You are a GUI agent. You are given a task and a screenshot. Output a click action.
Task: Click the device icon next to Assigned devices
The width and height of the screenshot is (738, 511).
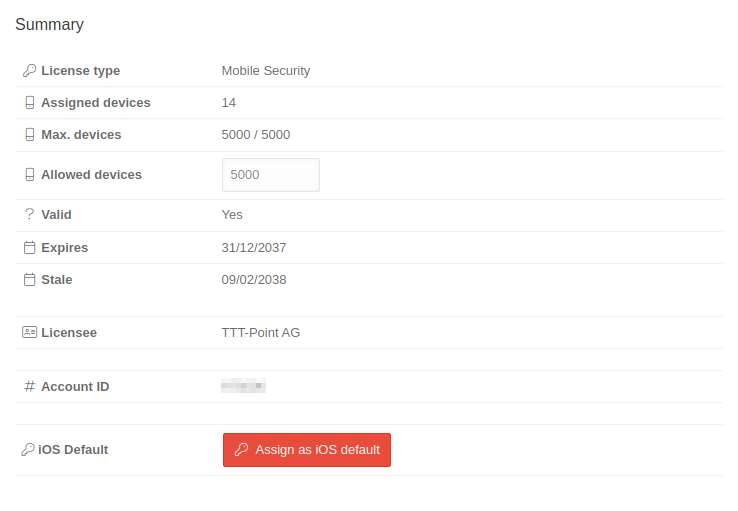coord(29,103)
